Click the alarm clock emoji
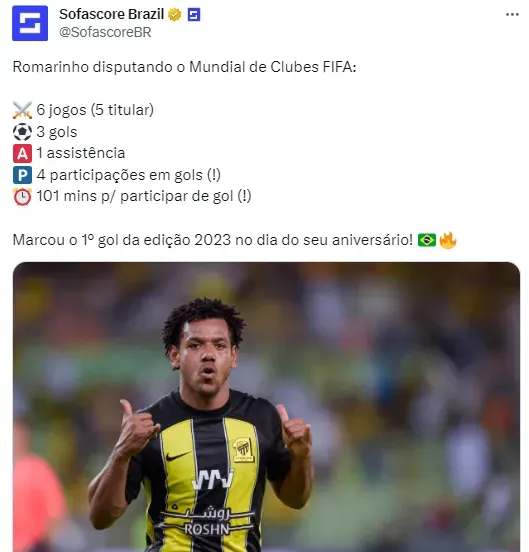Image resolution: width=529 pixels, height=552 pixels. point(22,197)
